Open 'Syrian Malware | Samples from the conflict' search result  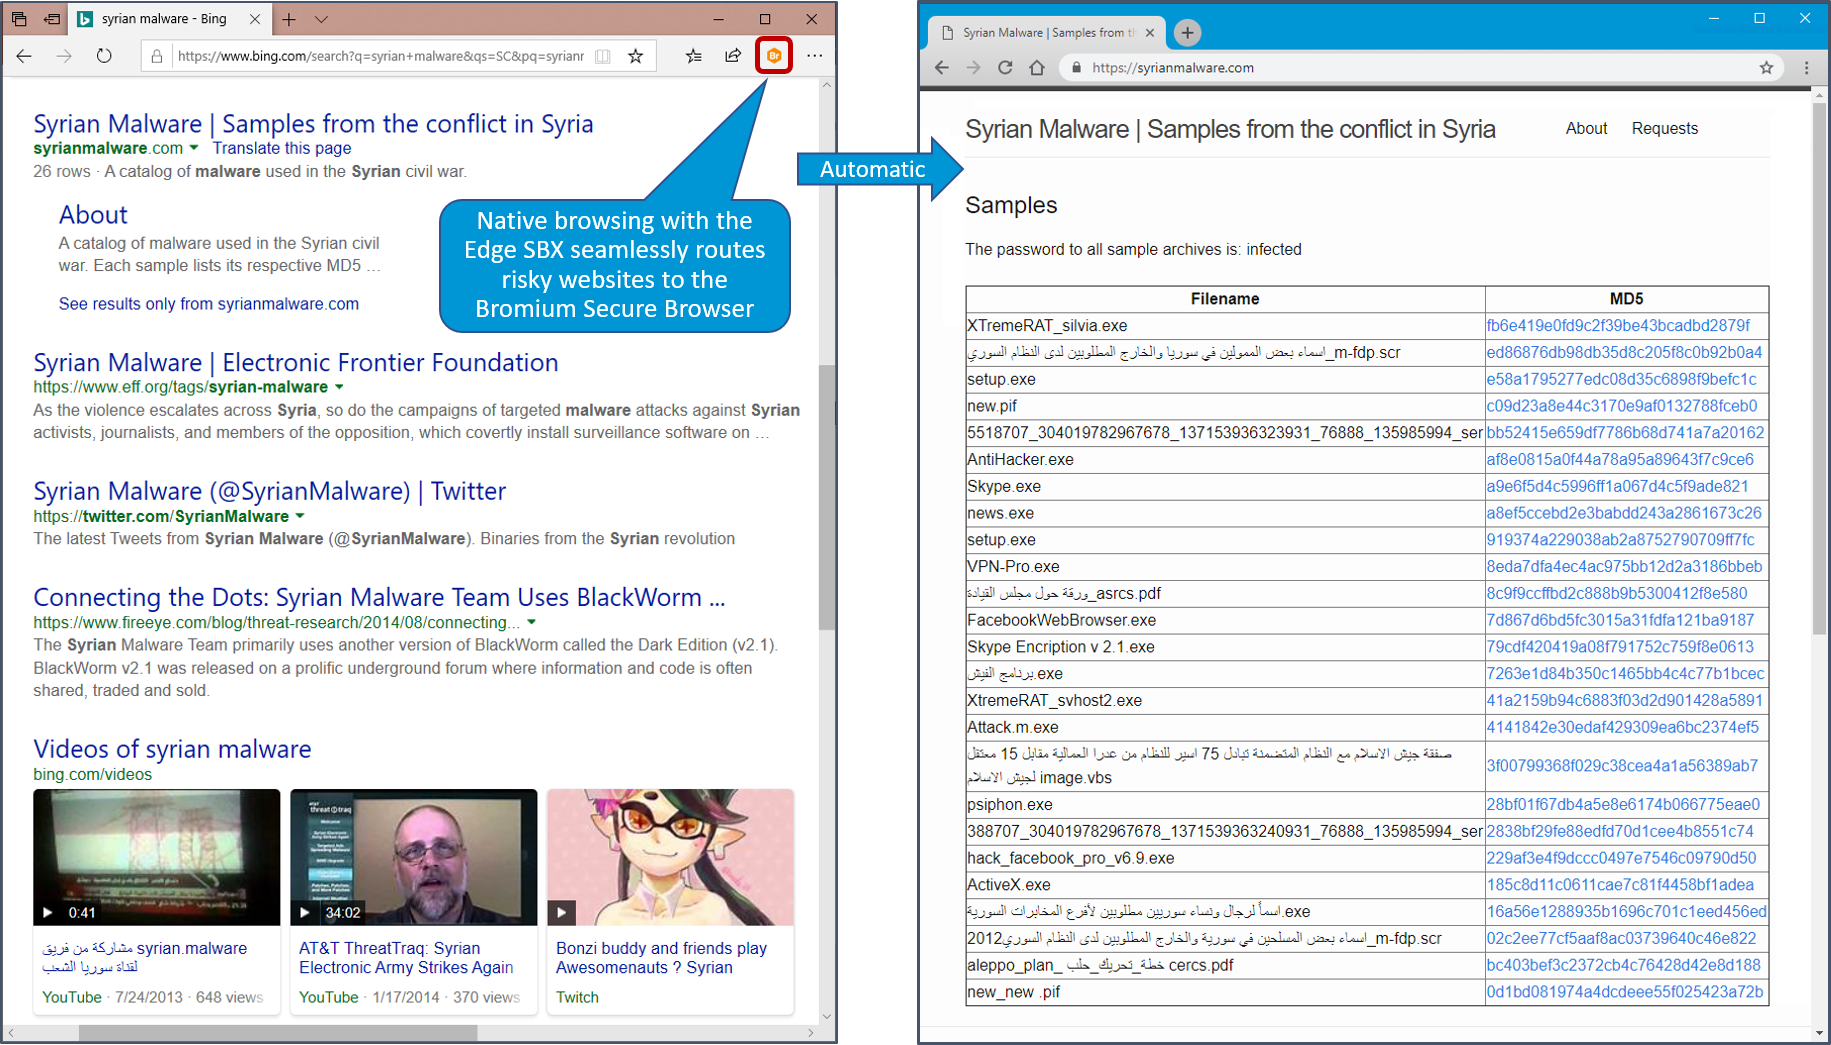[313, 123]
